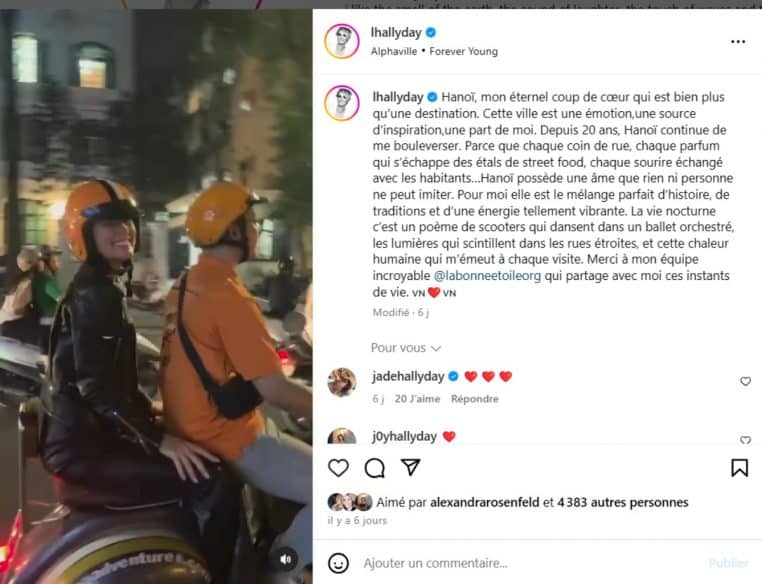
Task: Save the post with the bookmark icon
Action: tap(739, 468)
